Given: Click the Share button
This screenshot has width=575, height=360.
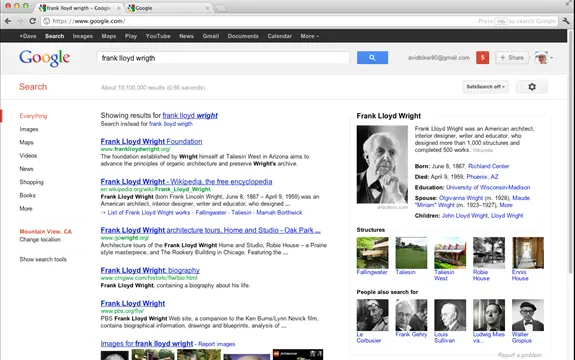Looking at the screenshot, I should [512, 58].
